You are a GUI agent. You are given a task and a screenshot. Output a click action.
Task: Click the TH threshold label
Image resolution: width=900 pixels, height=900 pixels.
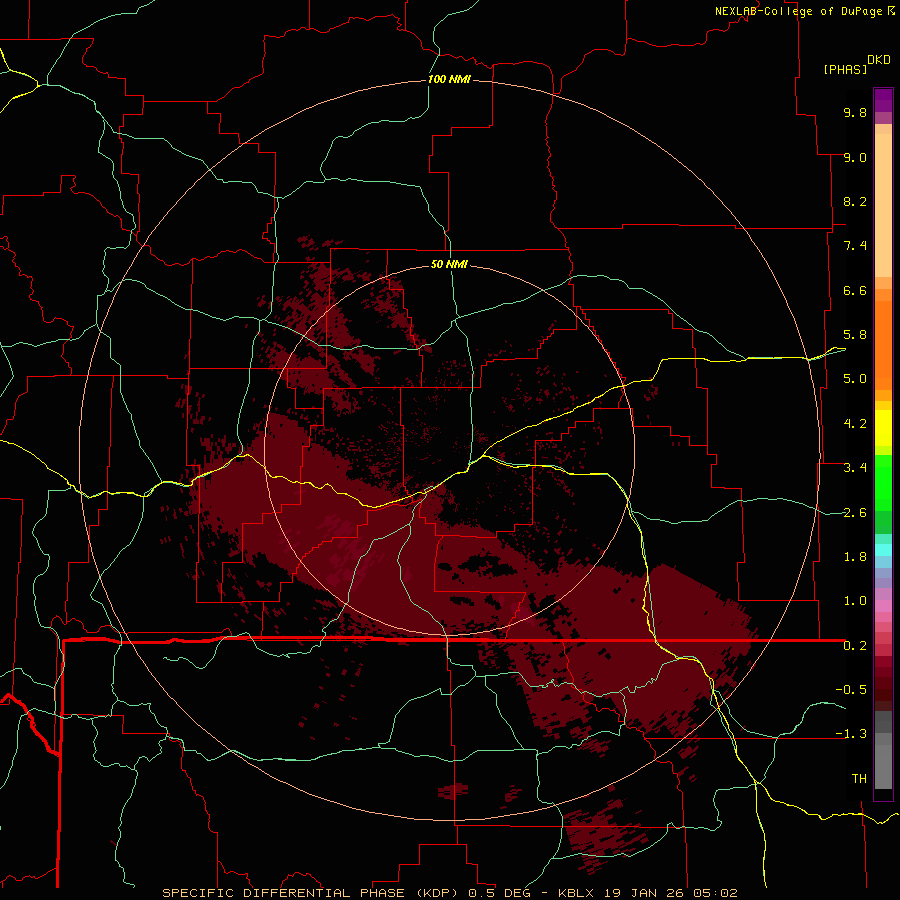(x=859, y=779)
